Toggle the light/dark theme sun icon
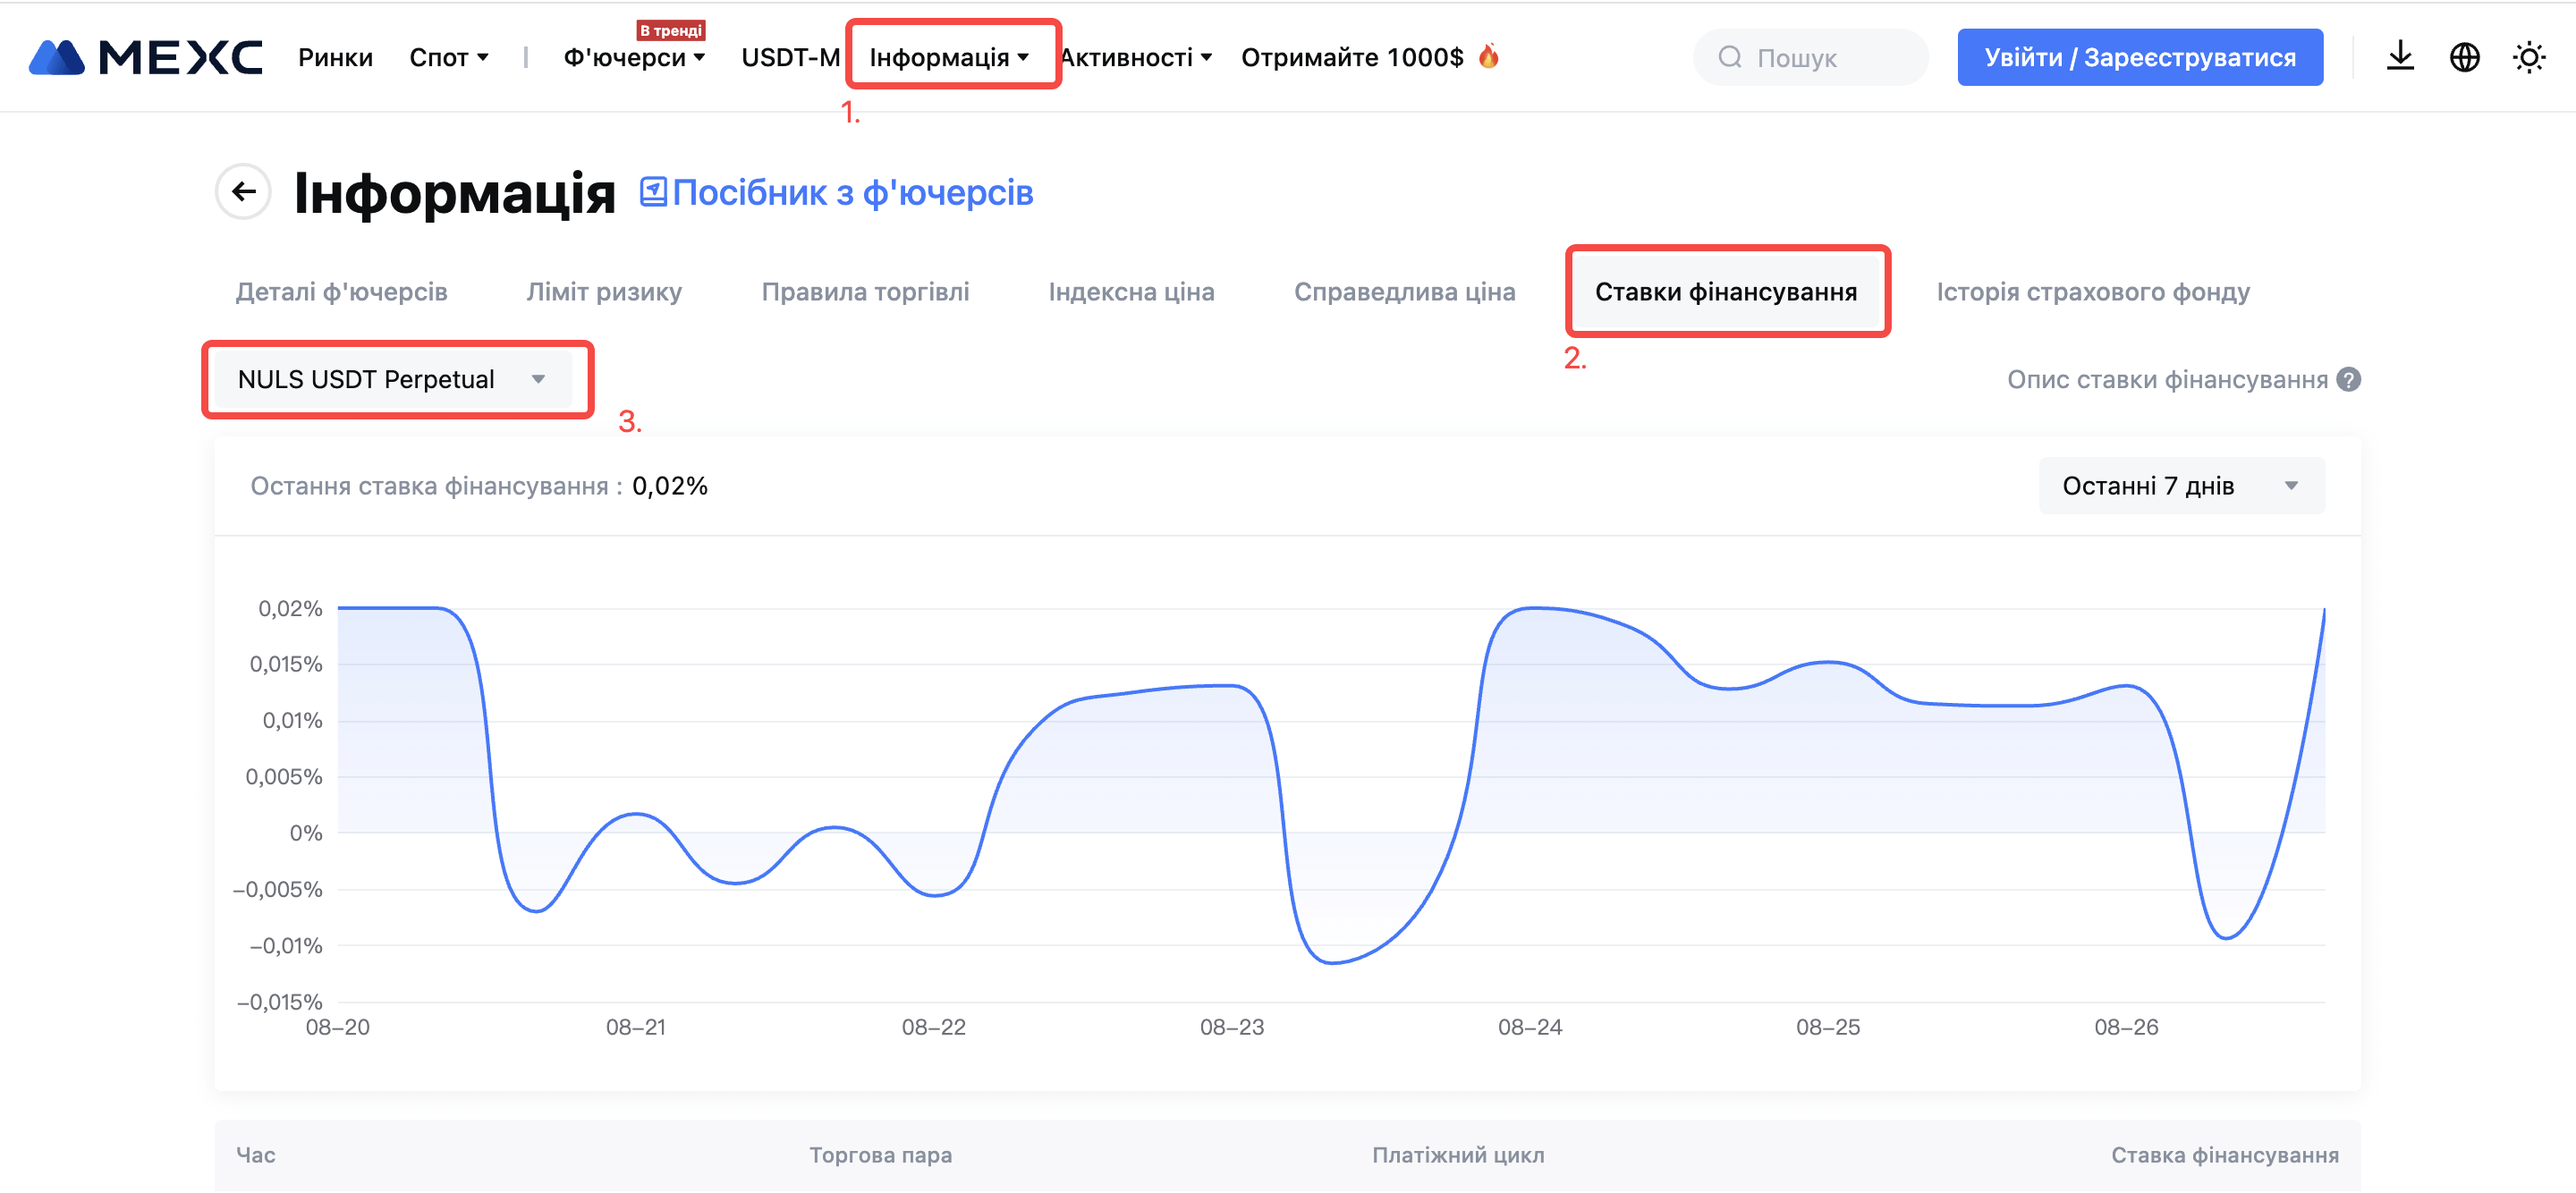The image size is (2576, 1193). click(x=2529, y=57)
